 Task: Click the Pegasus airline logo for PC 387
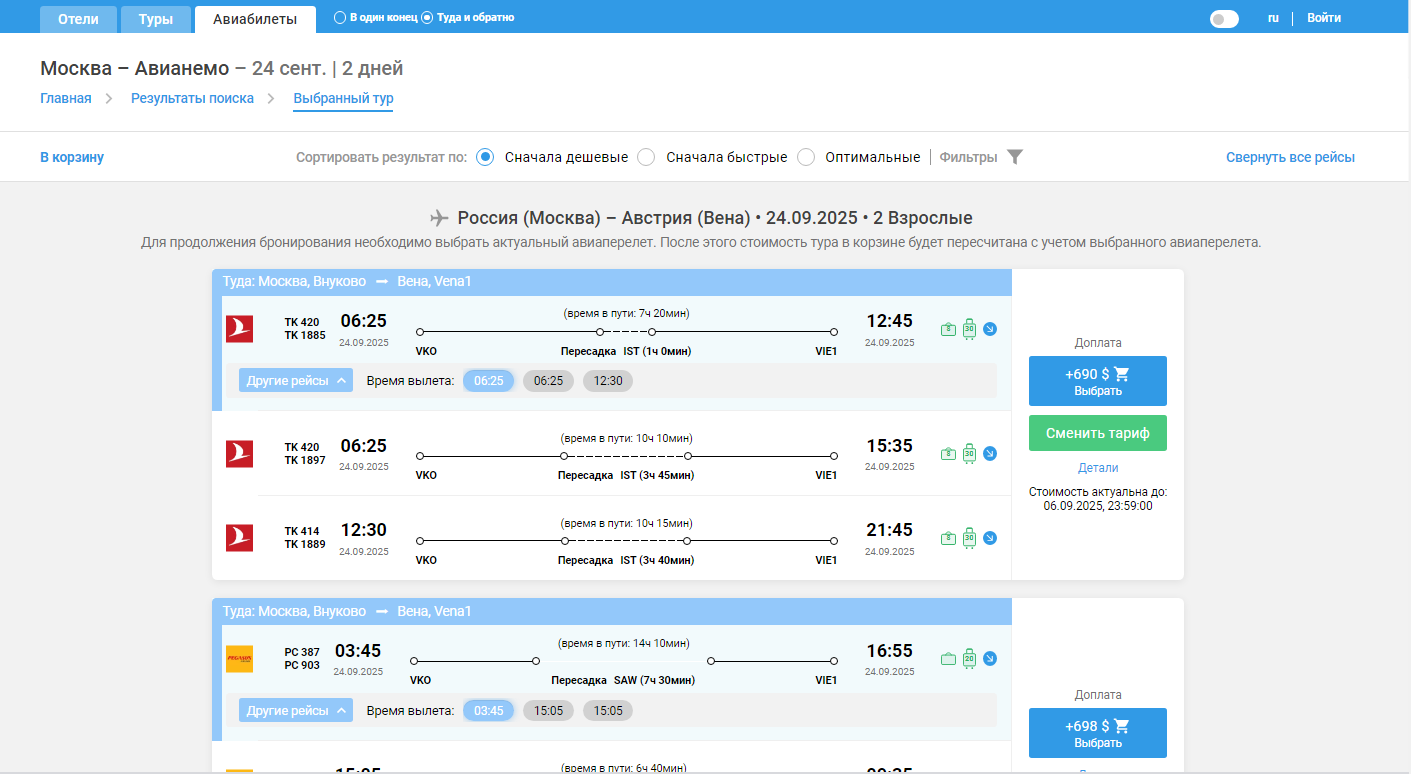(x=239, y=659)
